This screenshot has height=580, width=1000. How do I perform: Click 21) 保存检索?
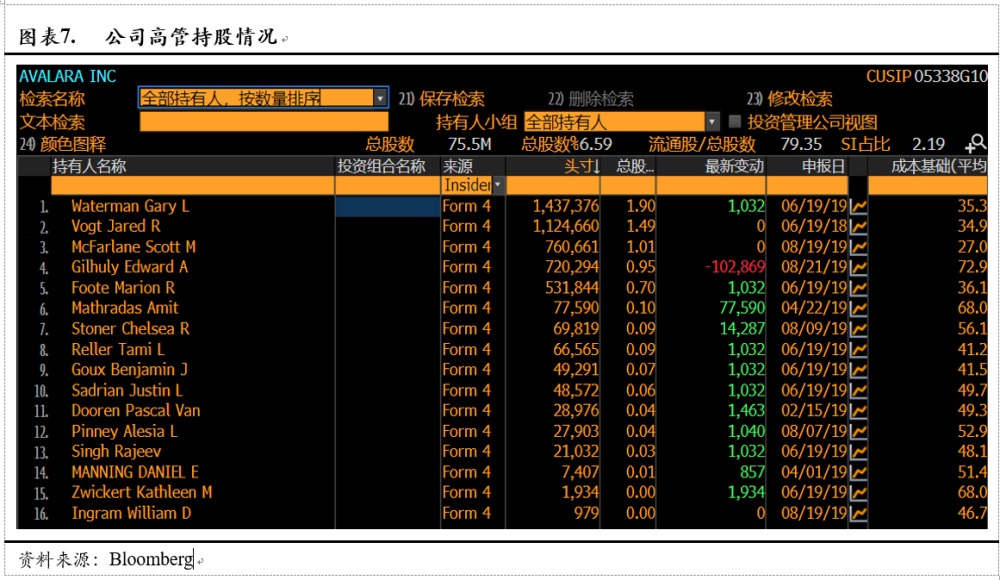[441, 99]
